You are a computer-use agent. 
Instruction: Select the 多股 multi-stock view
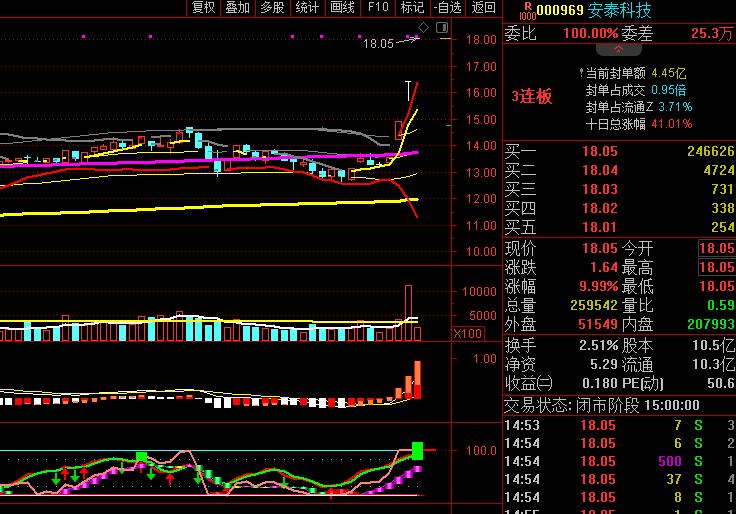(x=272, y=8)
